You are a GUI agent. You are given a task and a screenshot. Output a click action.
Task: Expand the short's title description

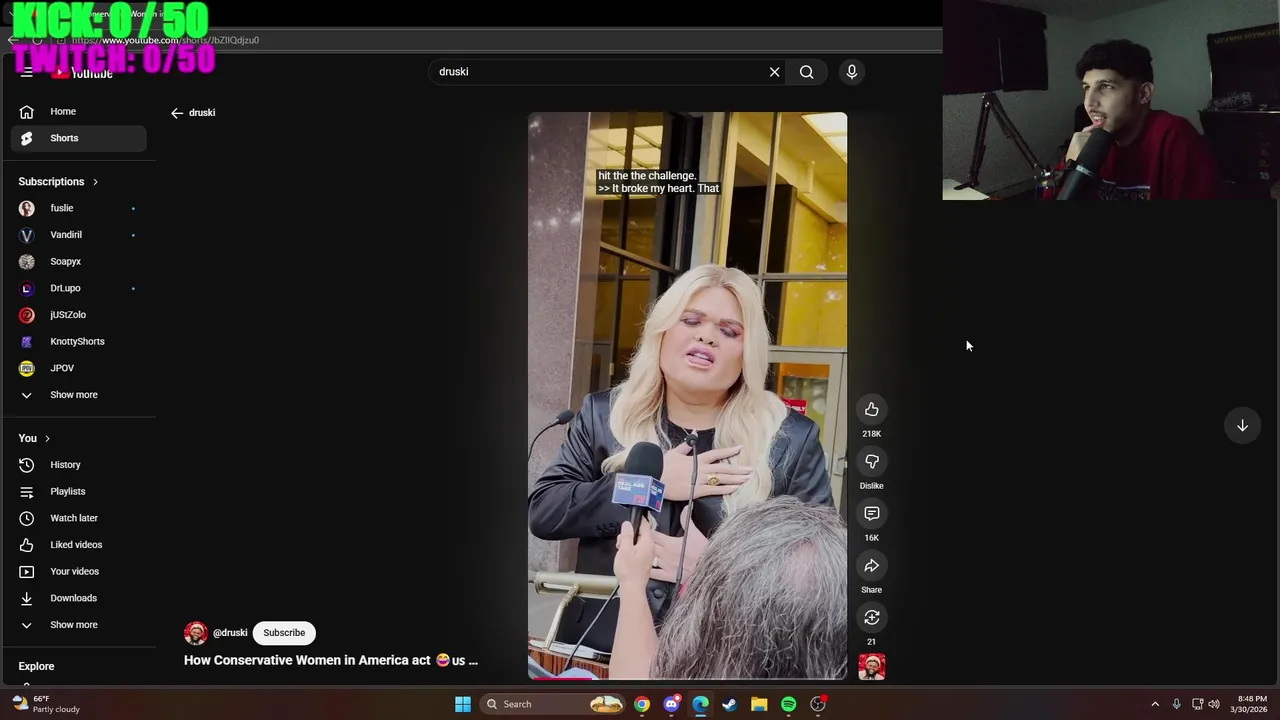(331, 660)
